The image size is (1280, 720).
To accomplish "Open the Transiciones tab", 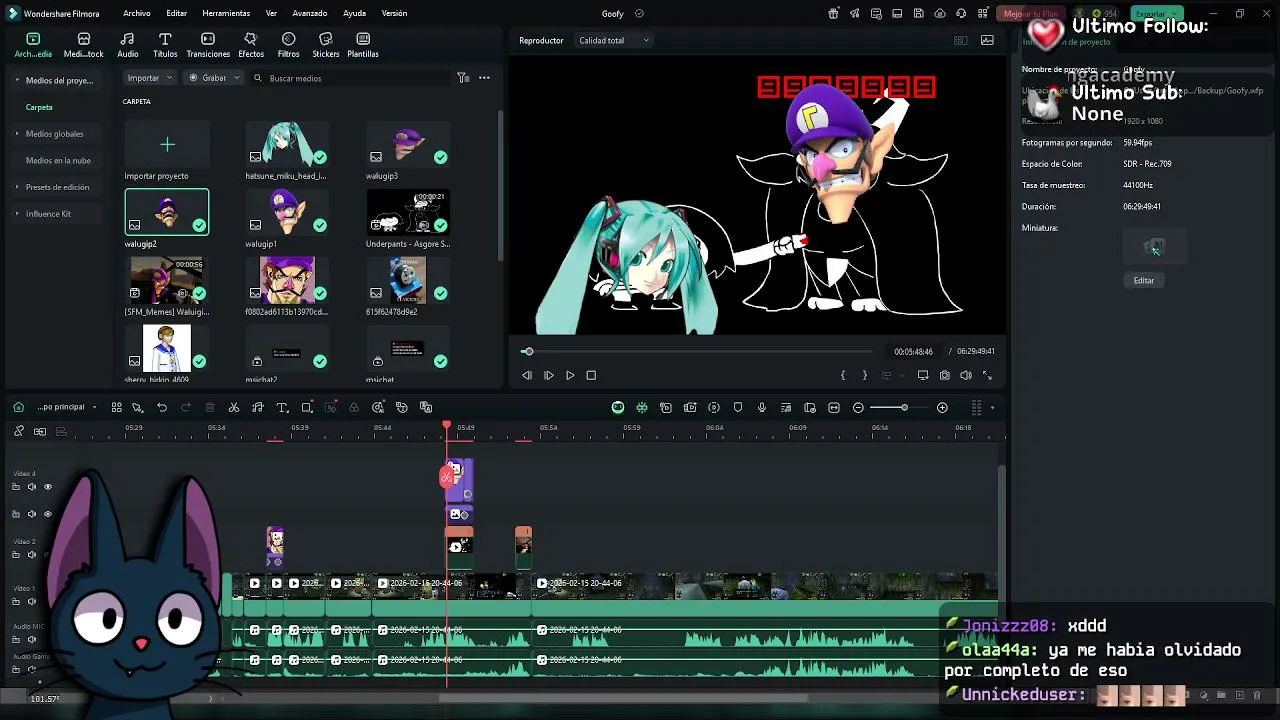I will point(208,45).
